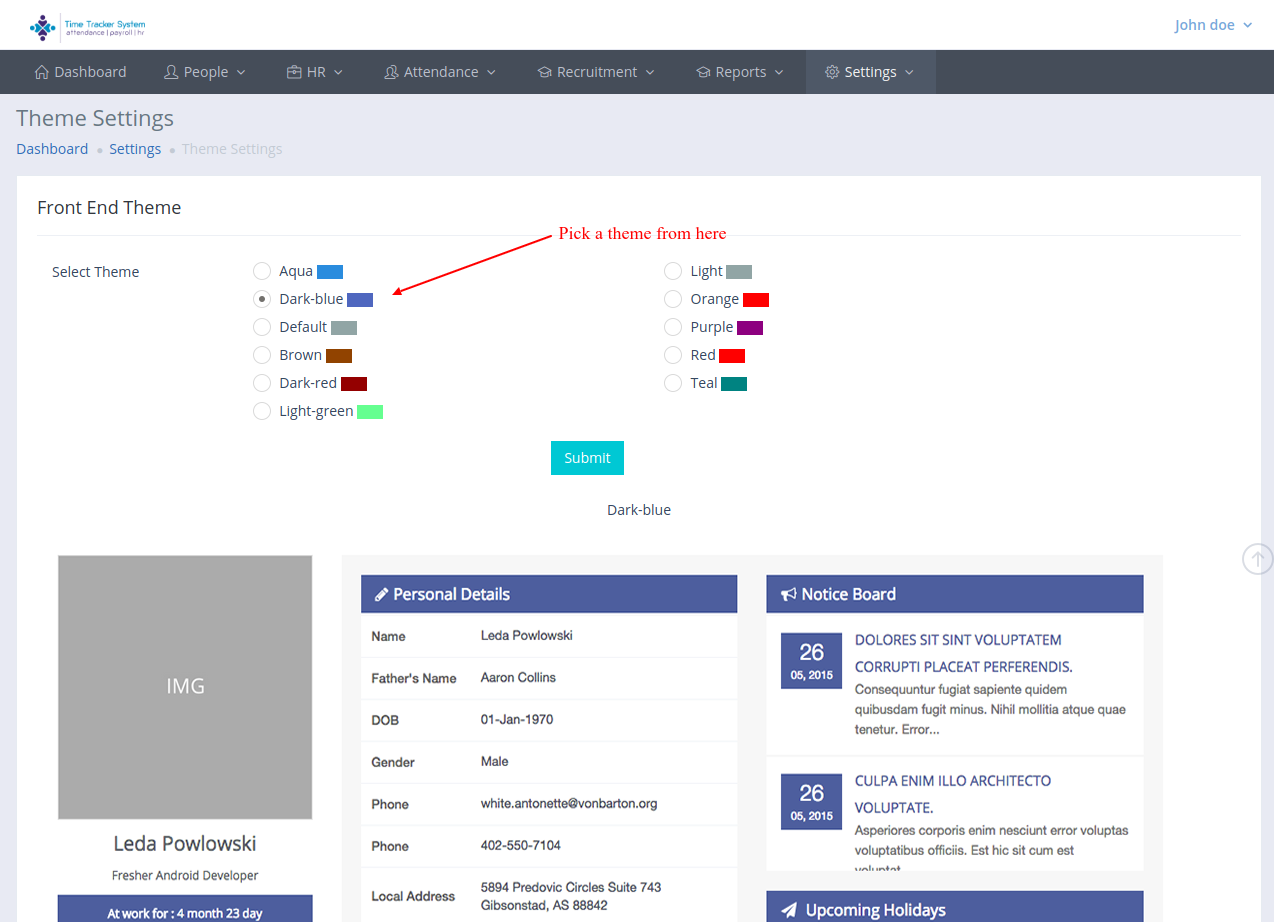Click the Recruitment graduation cap icon
Viewport: 1274px width, 922px height.
[x=544, y=72]
